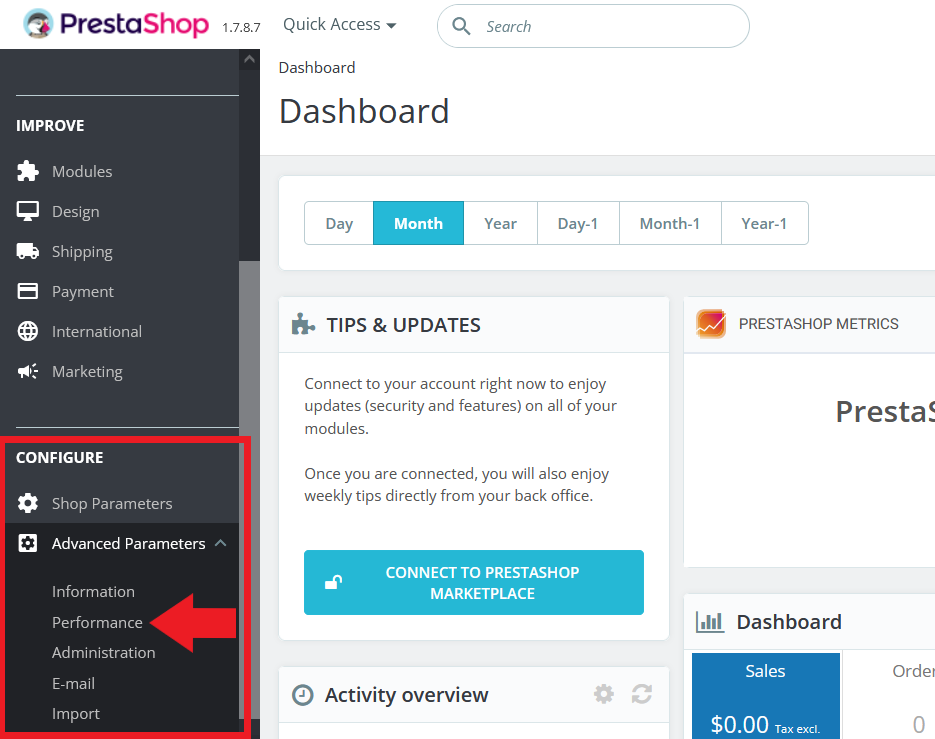Click the sidebar scrollbar thumb

pos(249,489)
